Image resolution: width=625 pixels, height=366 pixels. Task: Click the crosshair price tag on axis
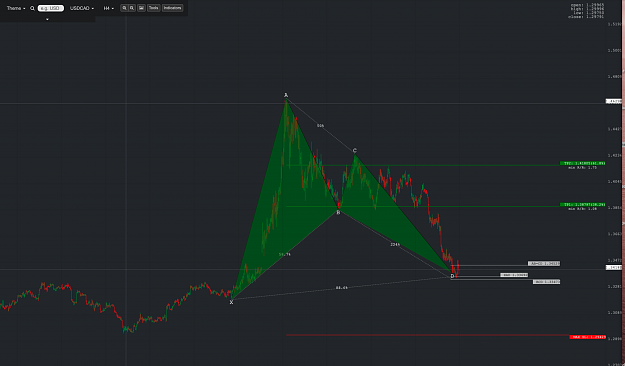pos(614,101)
